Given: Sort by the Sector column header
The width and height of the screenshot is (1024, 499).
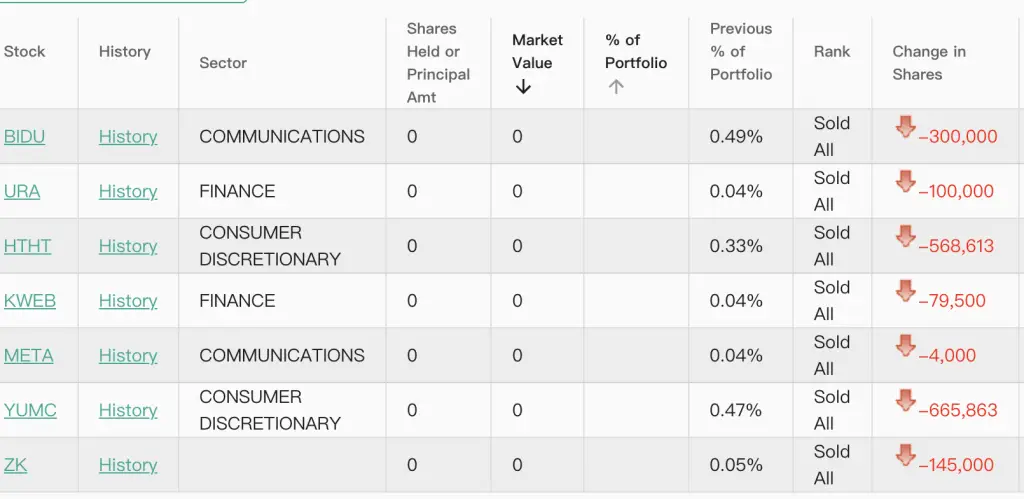Looking at the screenshot, I should [x=223, y=63].
